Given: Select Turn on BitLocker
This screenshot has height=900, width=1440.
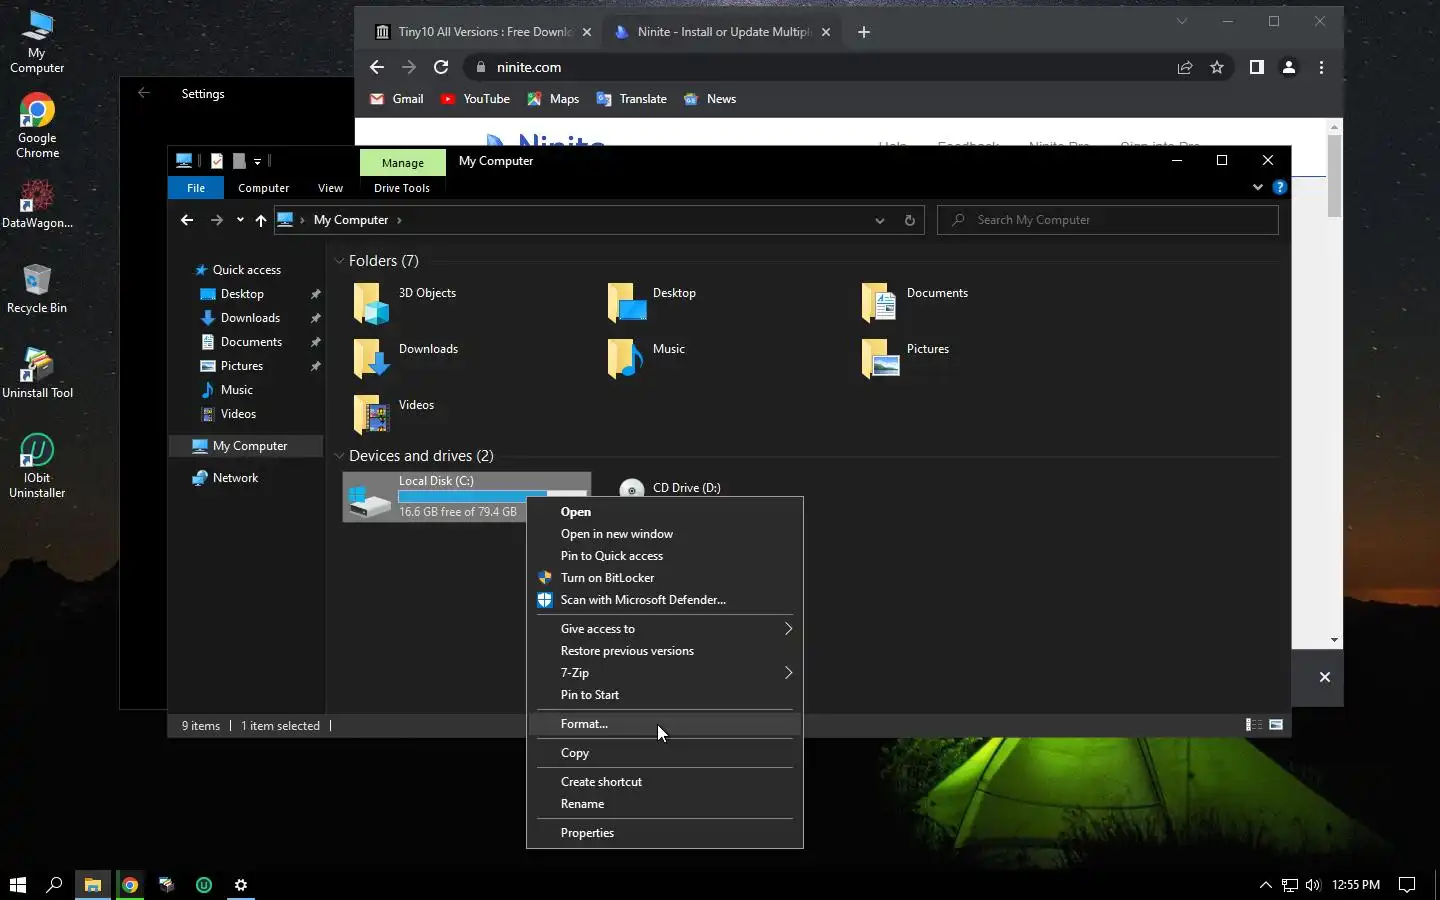Looking at the screenshot, I should [x=664, y=578].
